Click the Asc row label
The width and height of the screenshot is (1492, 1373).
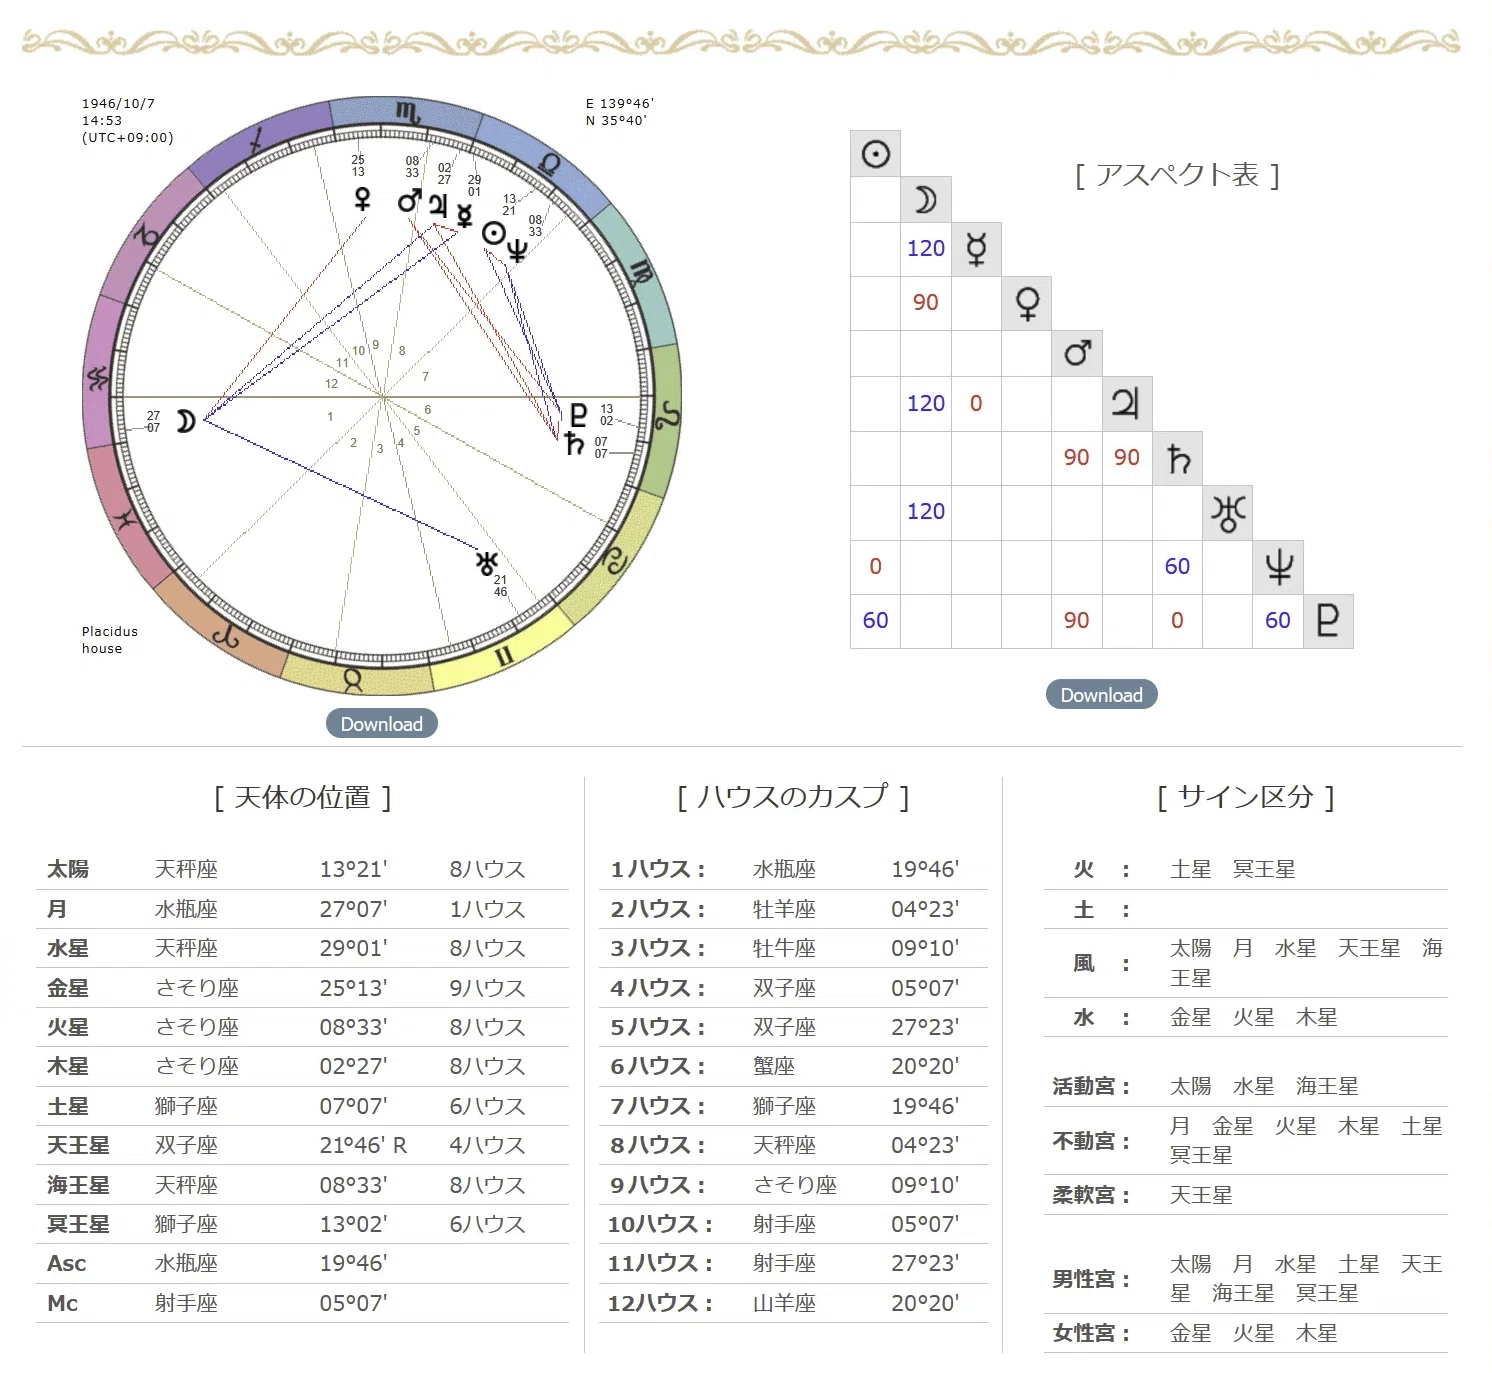(x=66, y=1263)
